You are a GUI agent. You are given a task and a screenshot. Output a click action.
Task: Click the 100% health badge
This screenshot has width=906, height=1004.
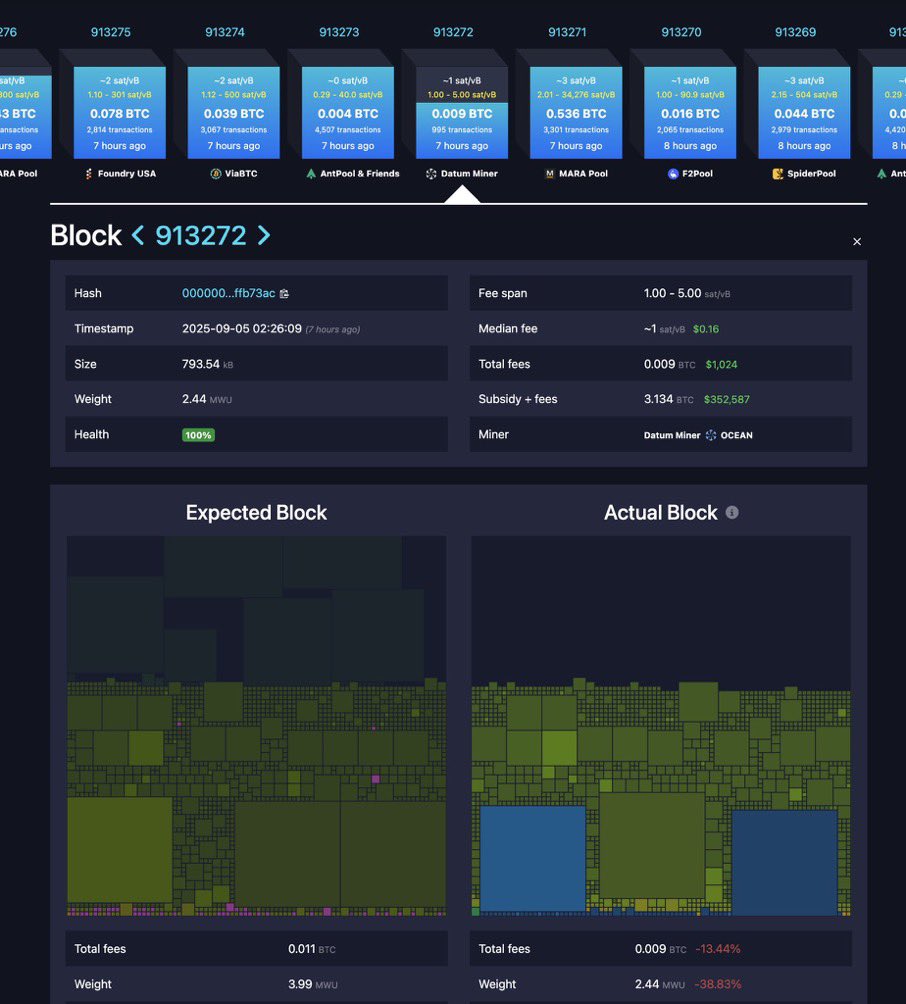coord(198,435)
